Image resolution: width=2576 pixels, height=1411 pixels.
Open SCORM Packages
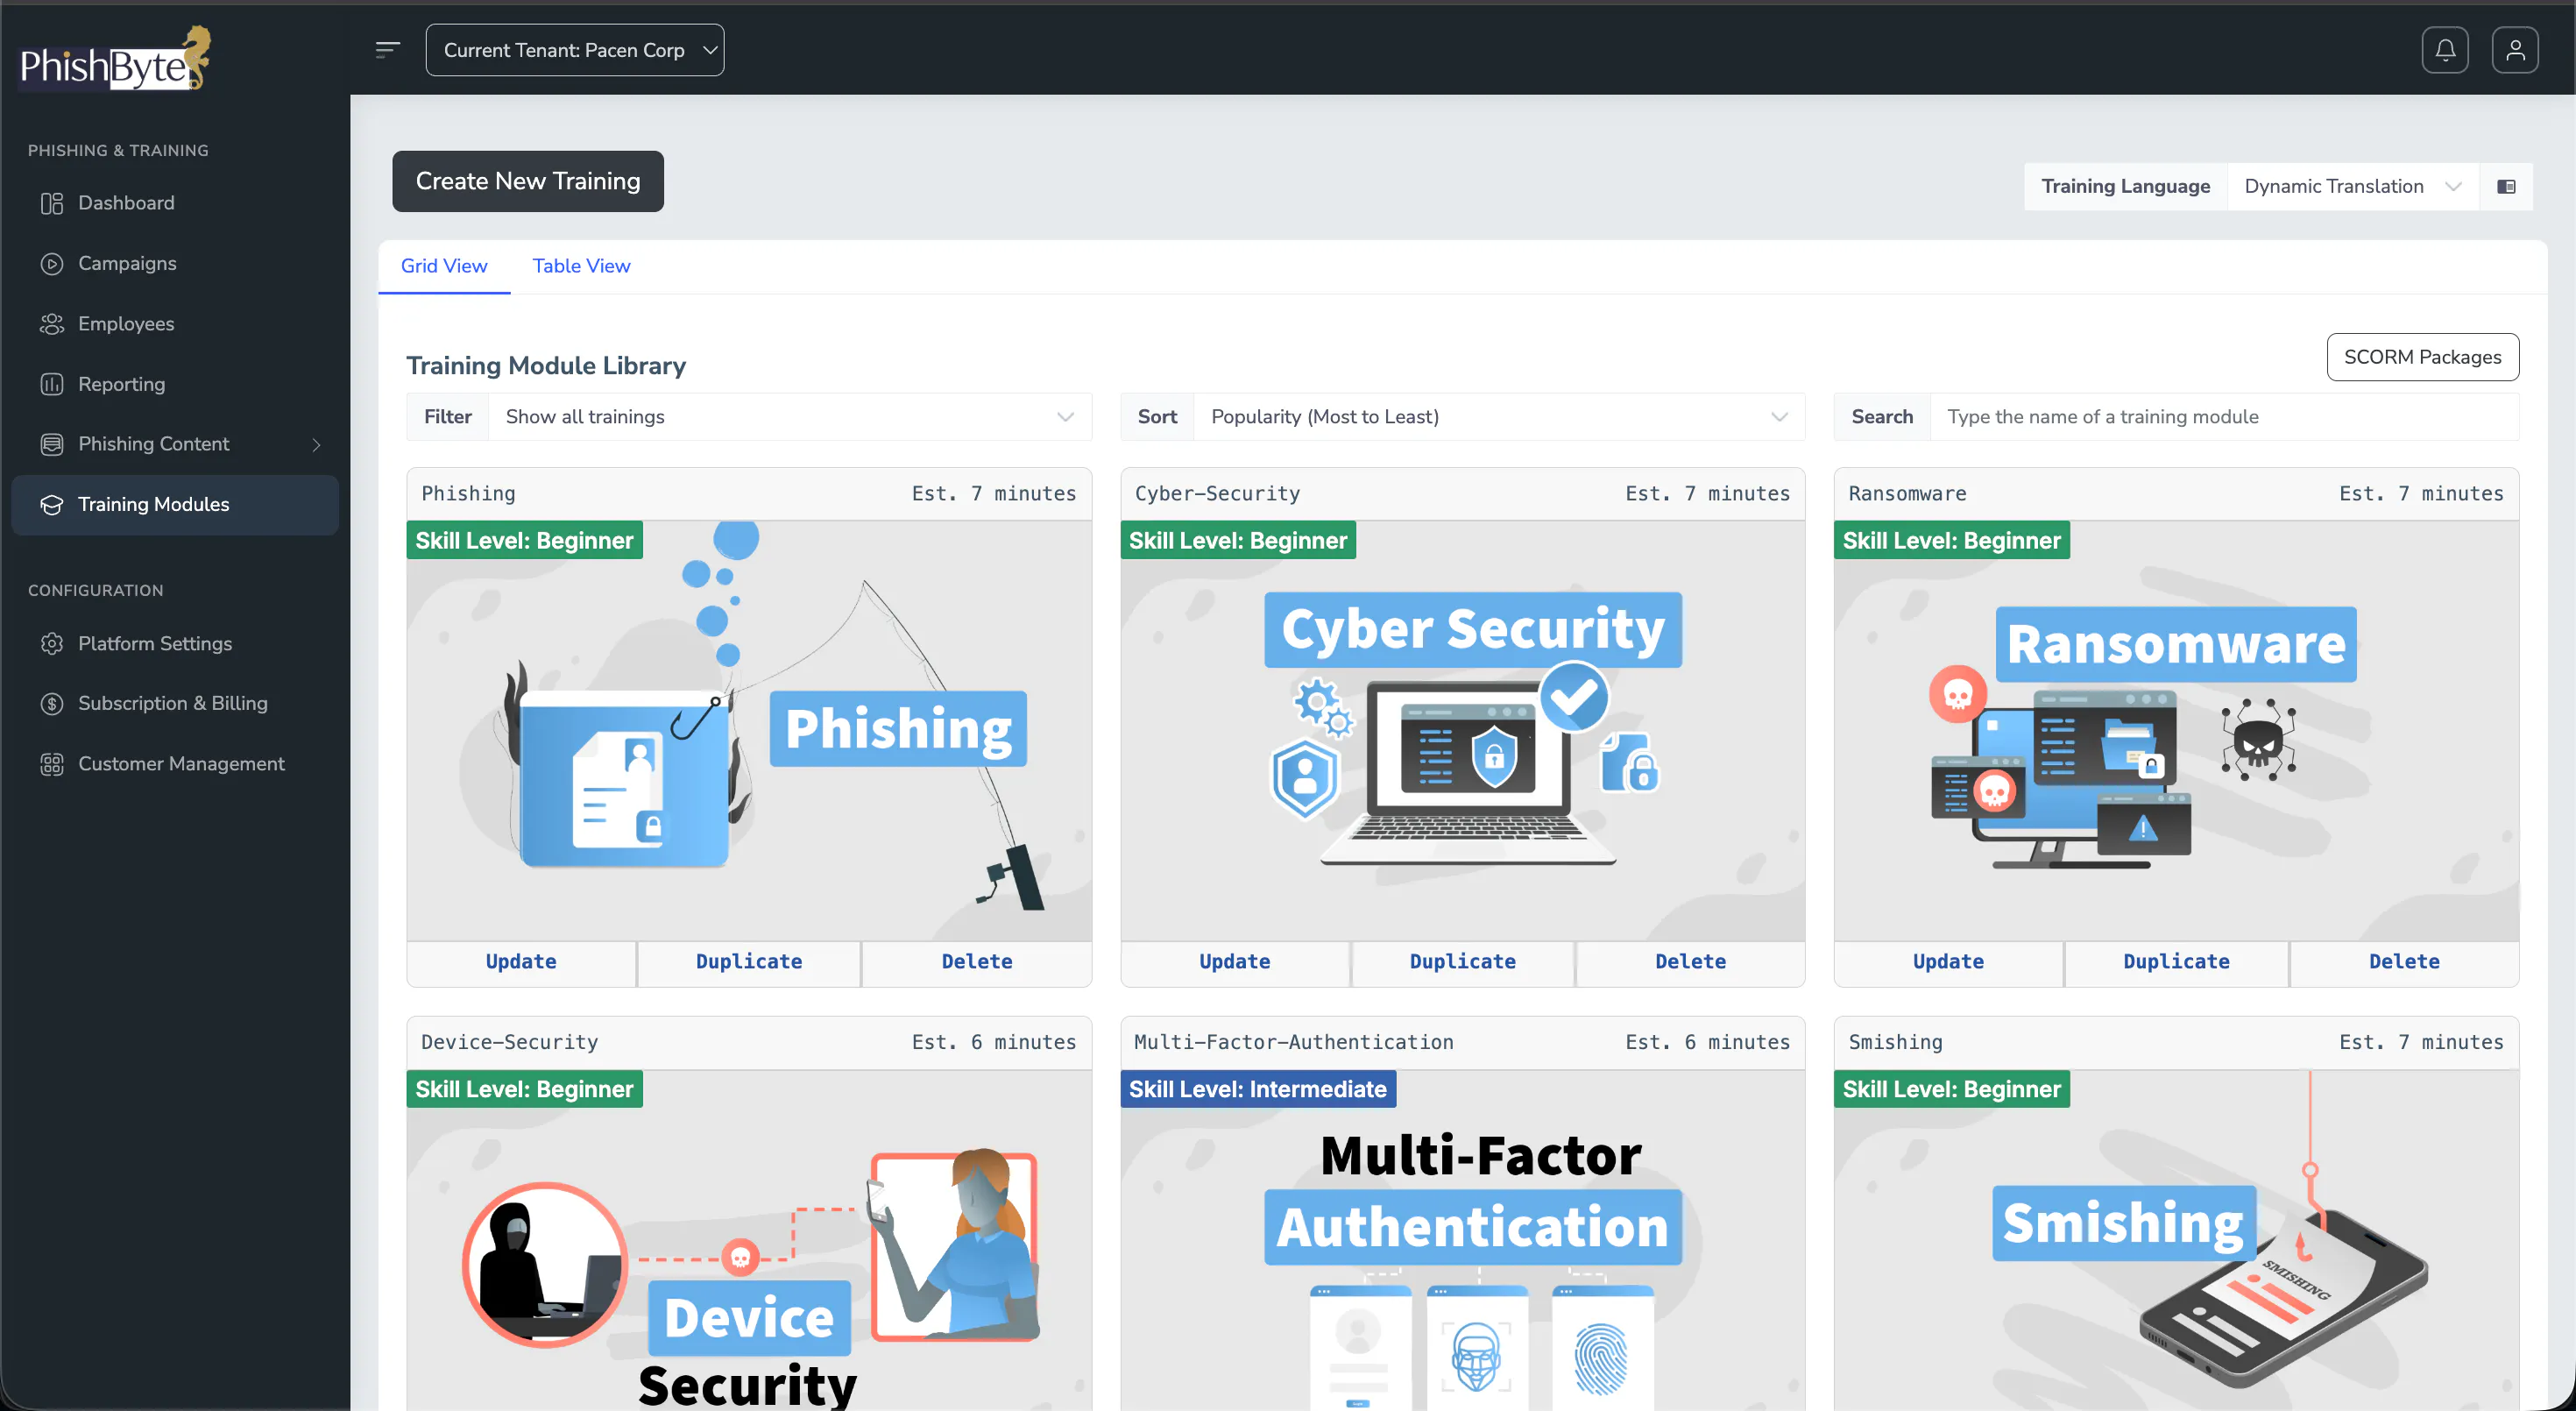coord(2422,357)
